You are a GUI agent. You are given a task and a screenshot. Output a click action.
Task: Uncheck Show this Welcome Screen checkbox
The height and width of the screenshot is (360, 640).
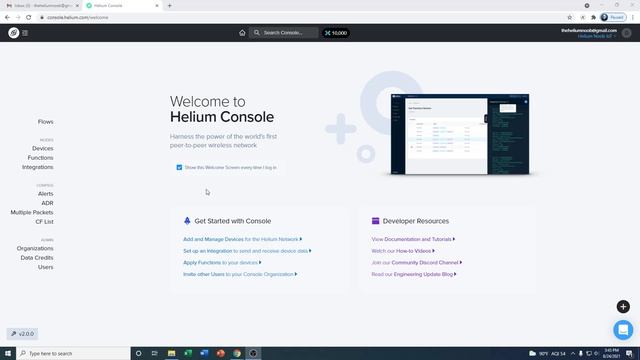179,167
